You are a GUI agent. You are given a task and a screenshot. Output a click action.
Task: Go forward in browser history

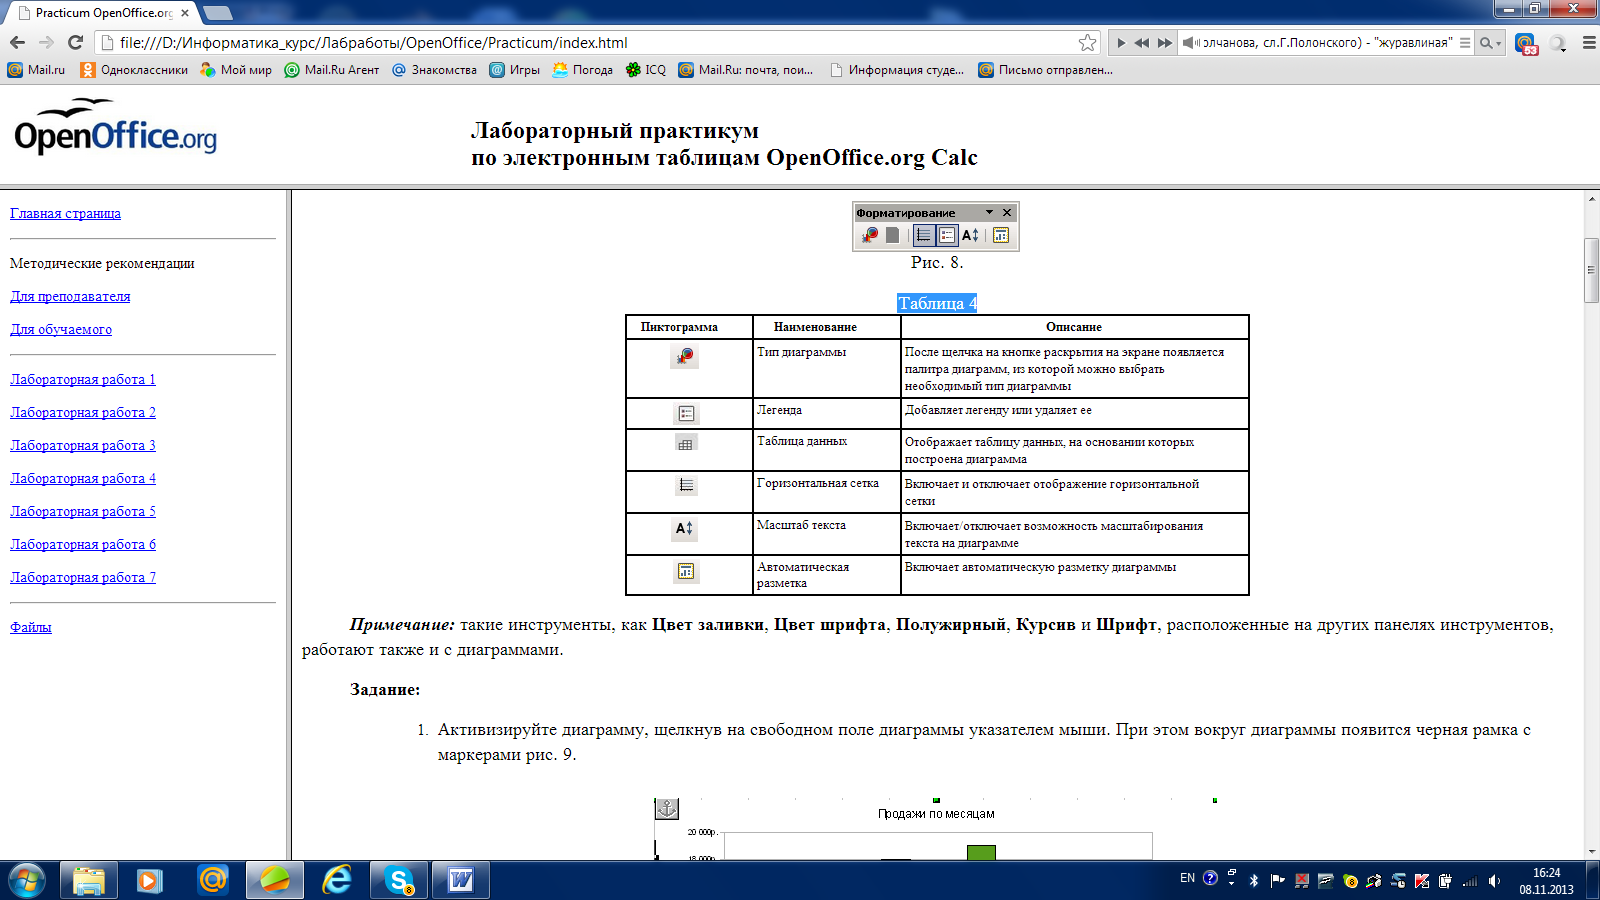point(46,42)
